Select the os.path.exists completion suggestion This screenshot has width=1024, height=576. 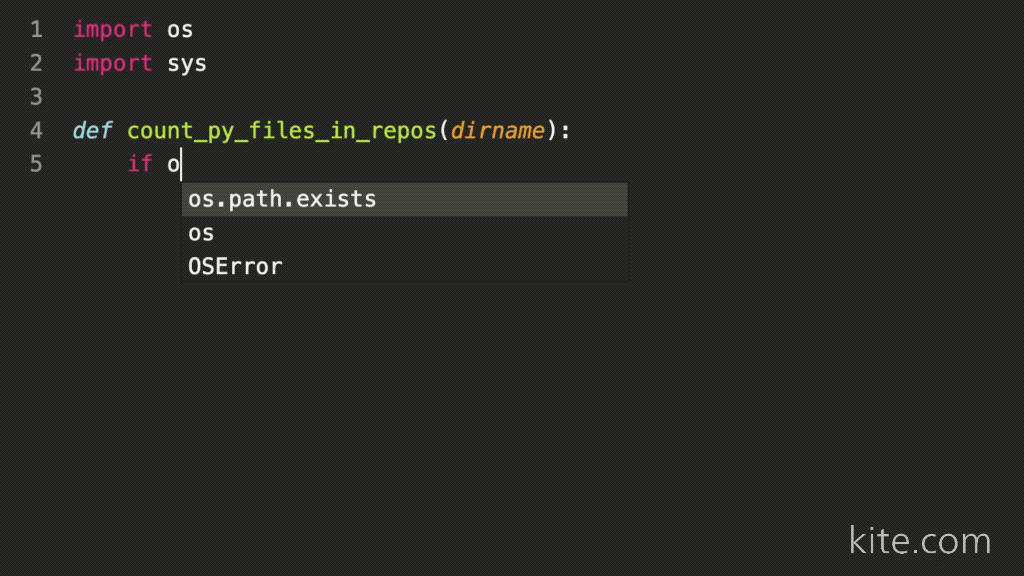pyautogui.click(x=281, y=199)
